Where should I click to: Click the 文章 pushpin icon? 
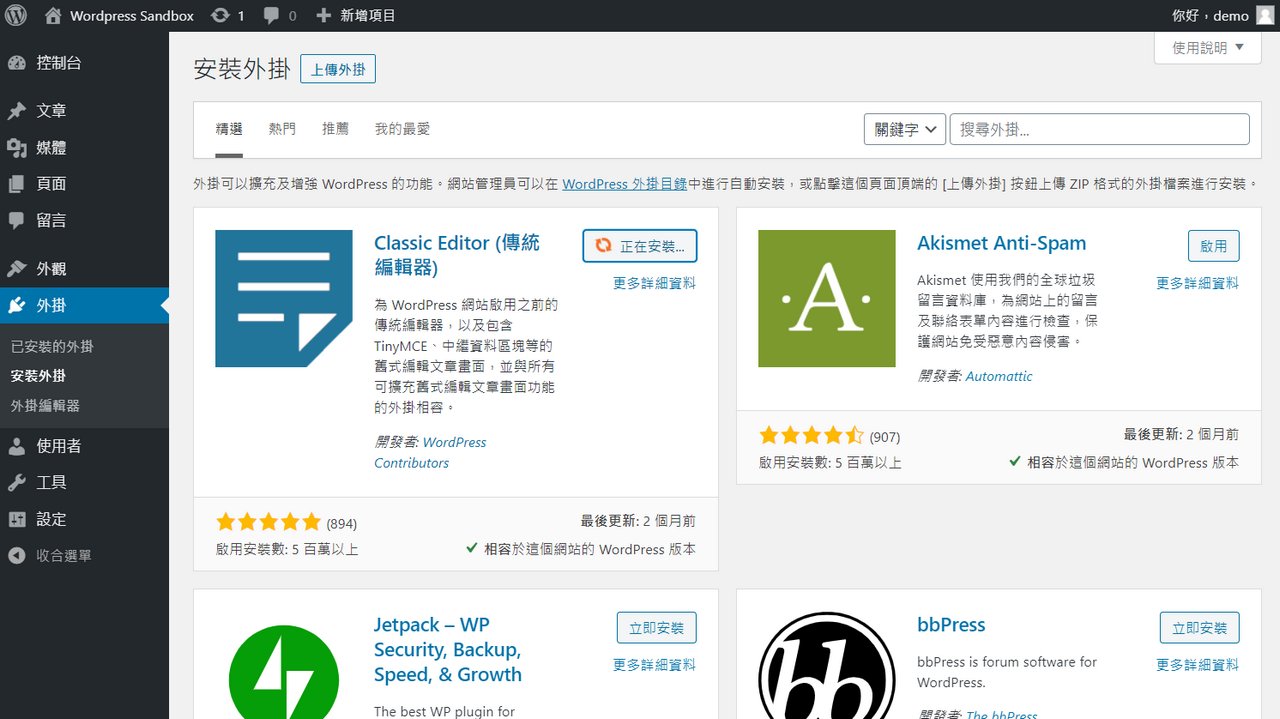16,111
